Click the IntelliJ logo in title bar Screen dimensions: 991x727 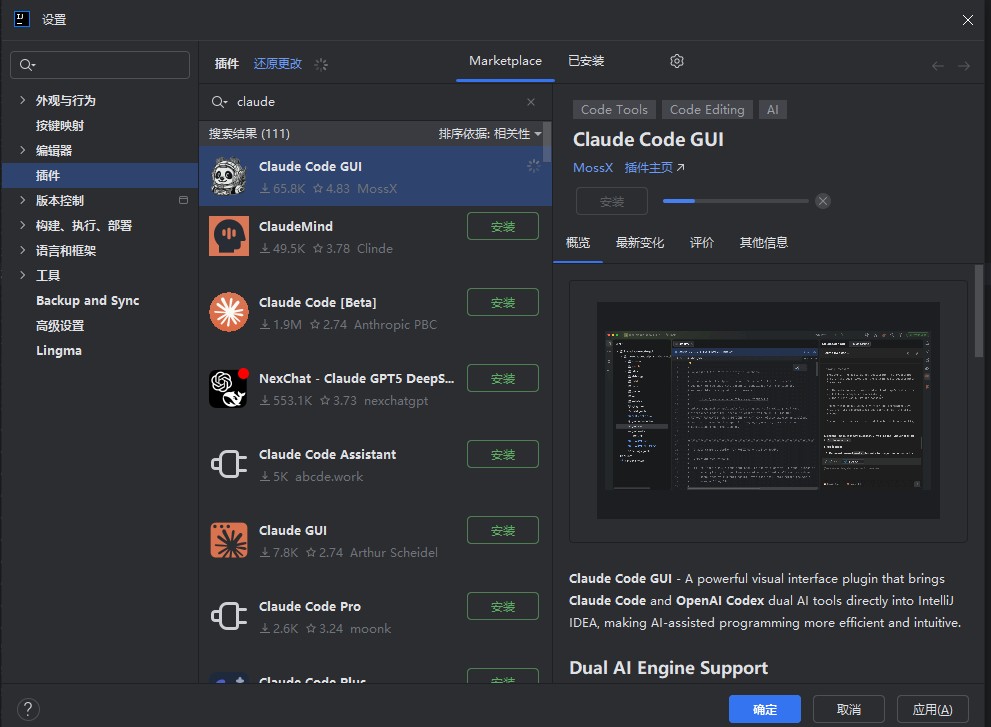(x=21, y=19)
